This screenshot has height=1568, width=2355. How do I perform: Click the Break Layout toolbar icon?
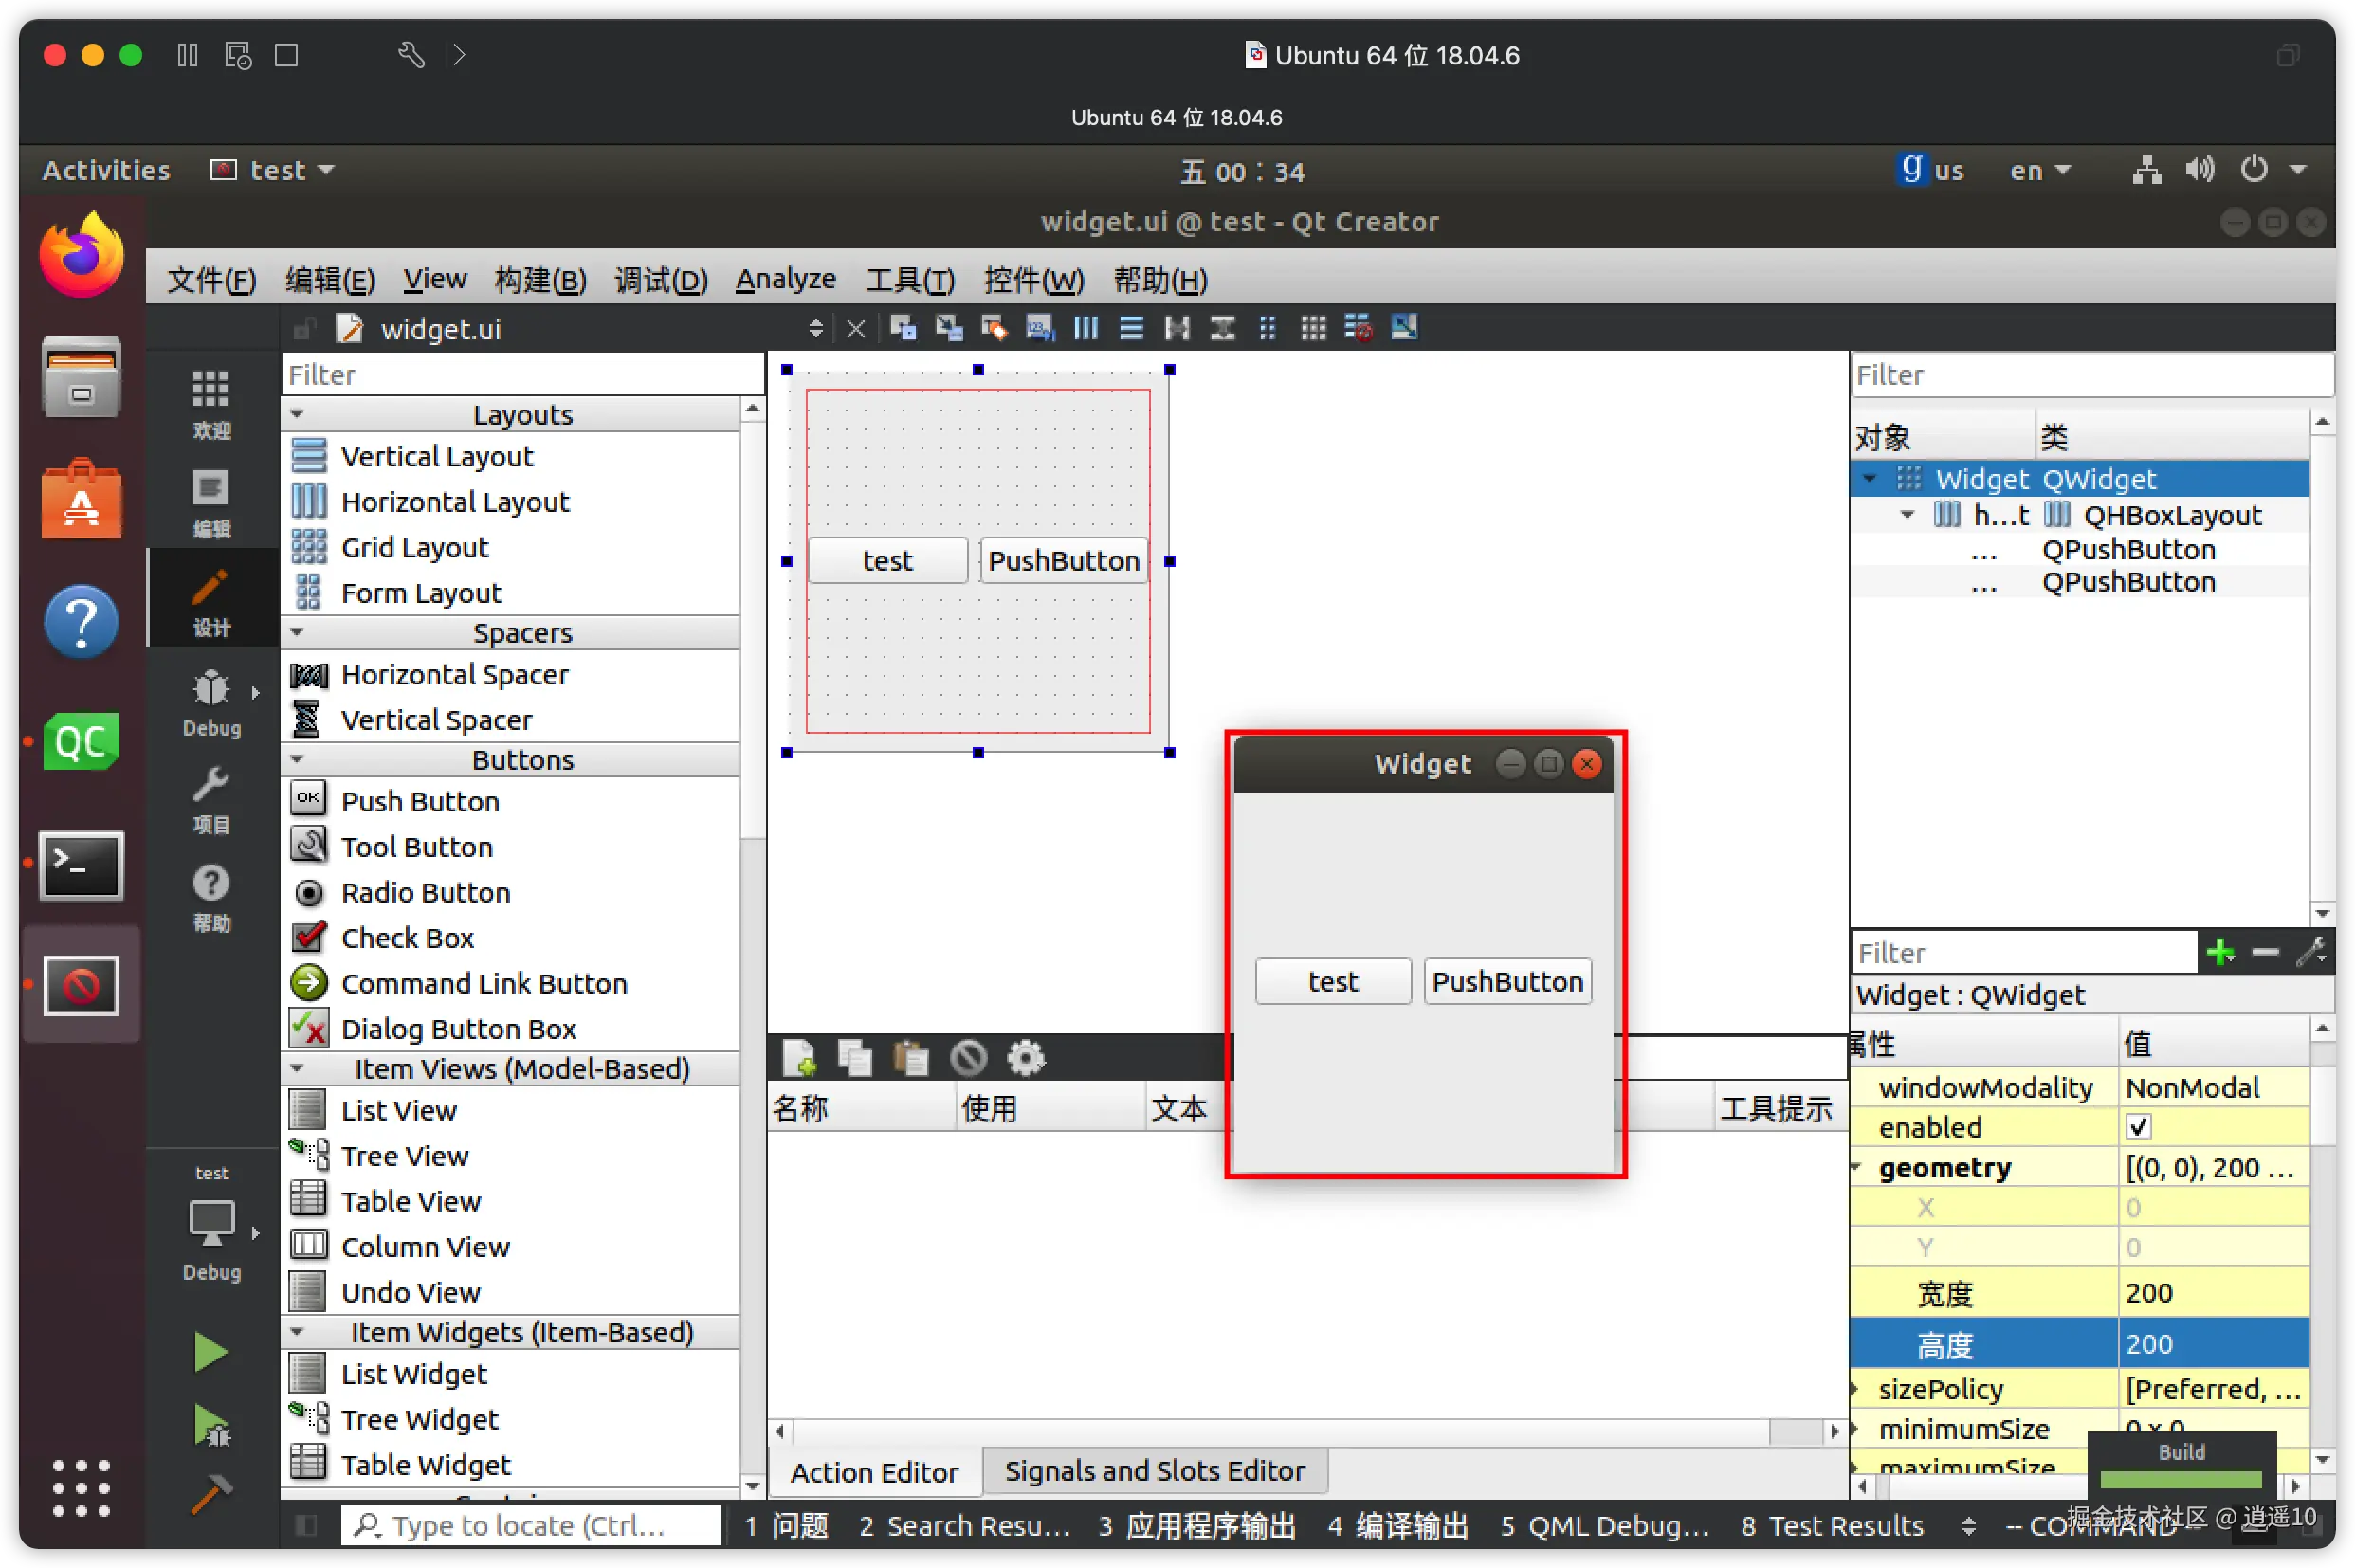pyautogui.click(x=1358, y=328)
